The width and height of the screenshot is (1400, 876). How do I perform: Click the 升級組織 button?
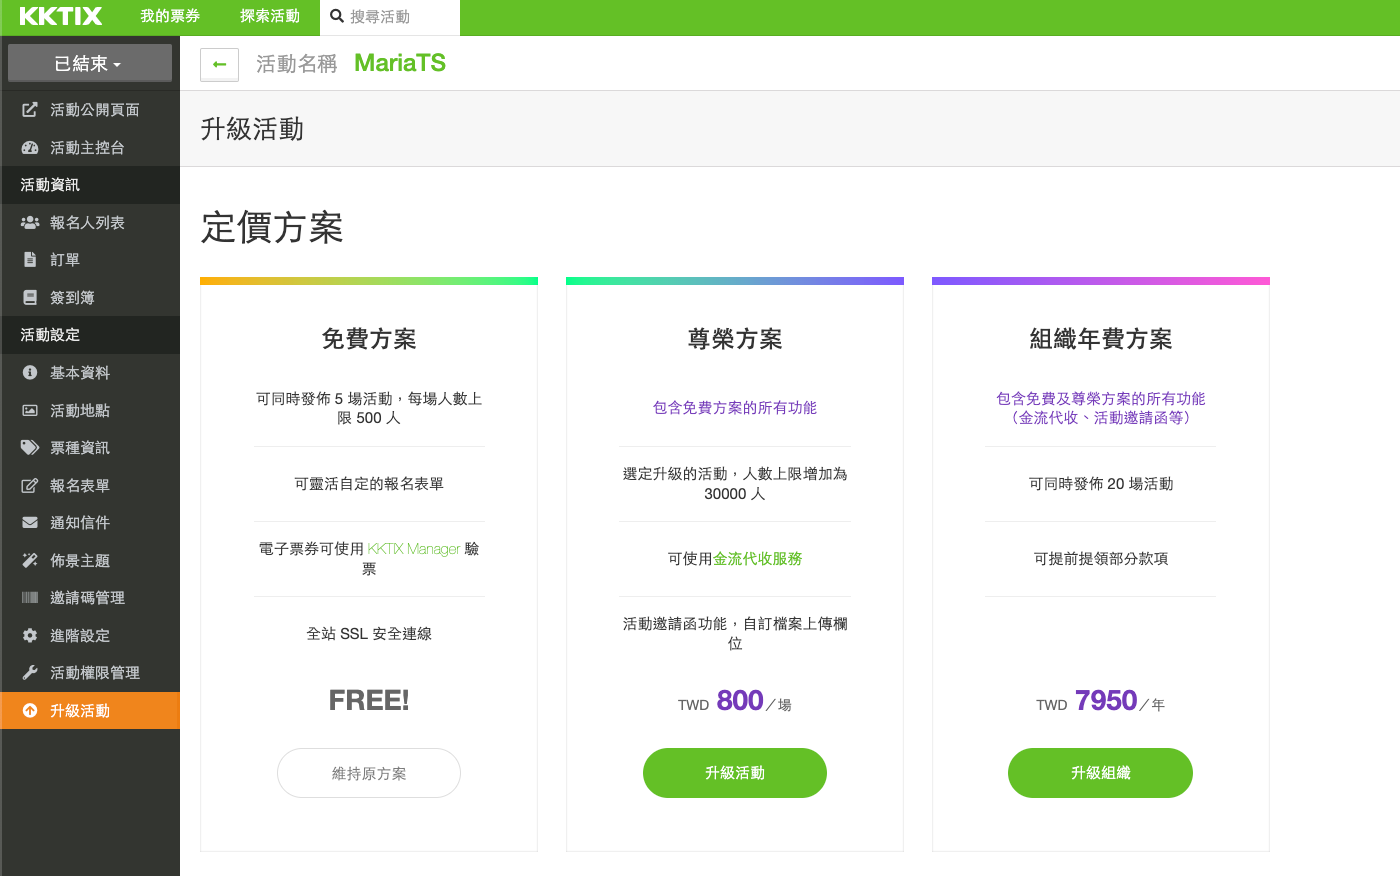(x=1100, y=773)
